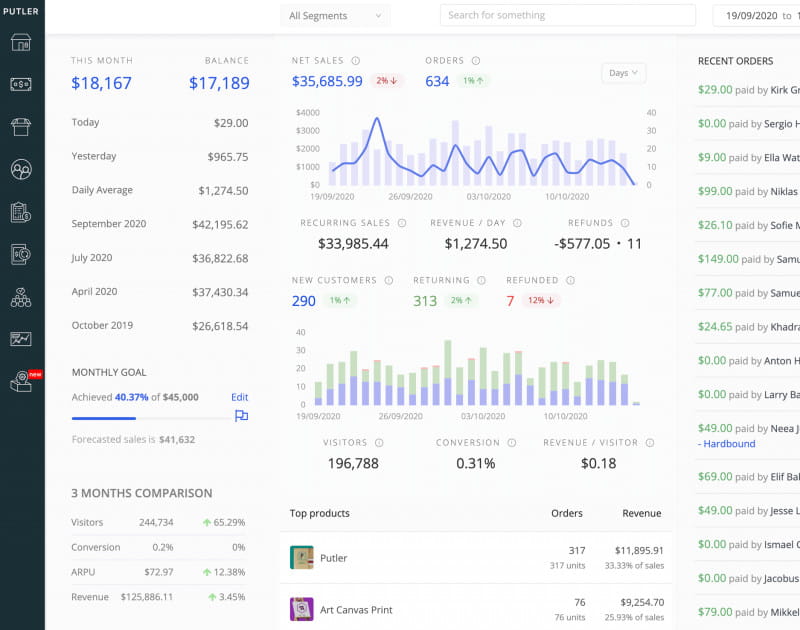Open the Transactions clipboard icon in sidebar
The height and width of the screenshot is (630, 800).
21,212
